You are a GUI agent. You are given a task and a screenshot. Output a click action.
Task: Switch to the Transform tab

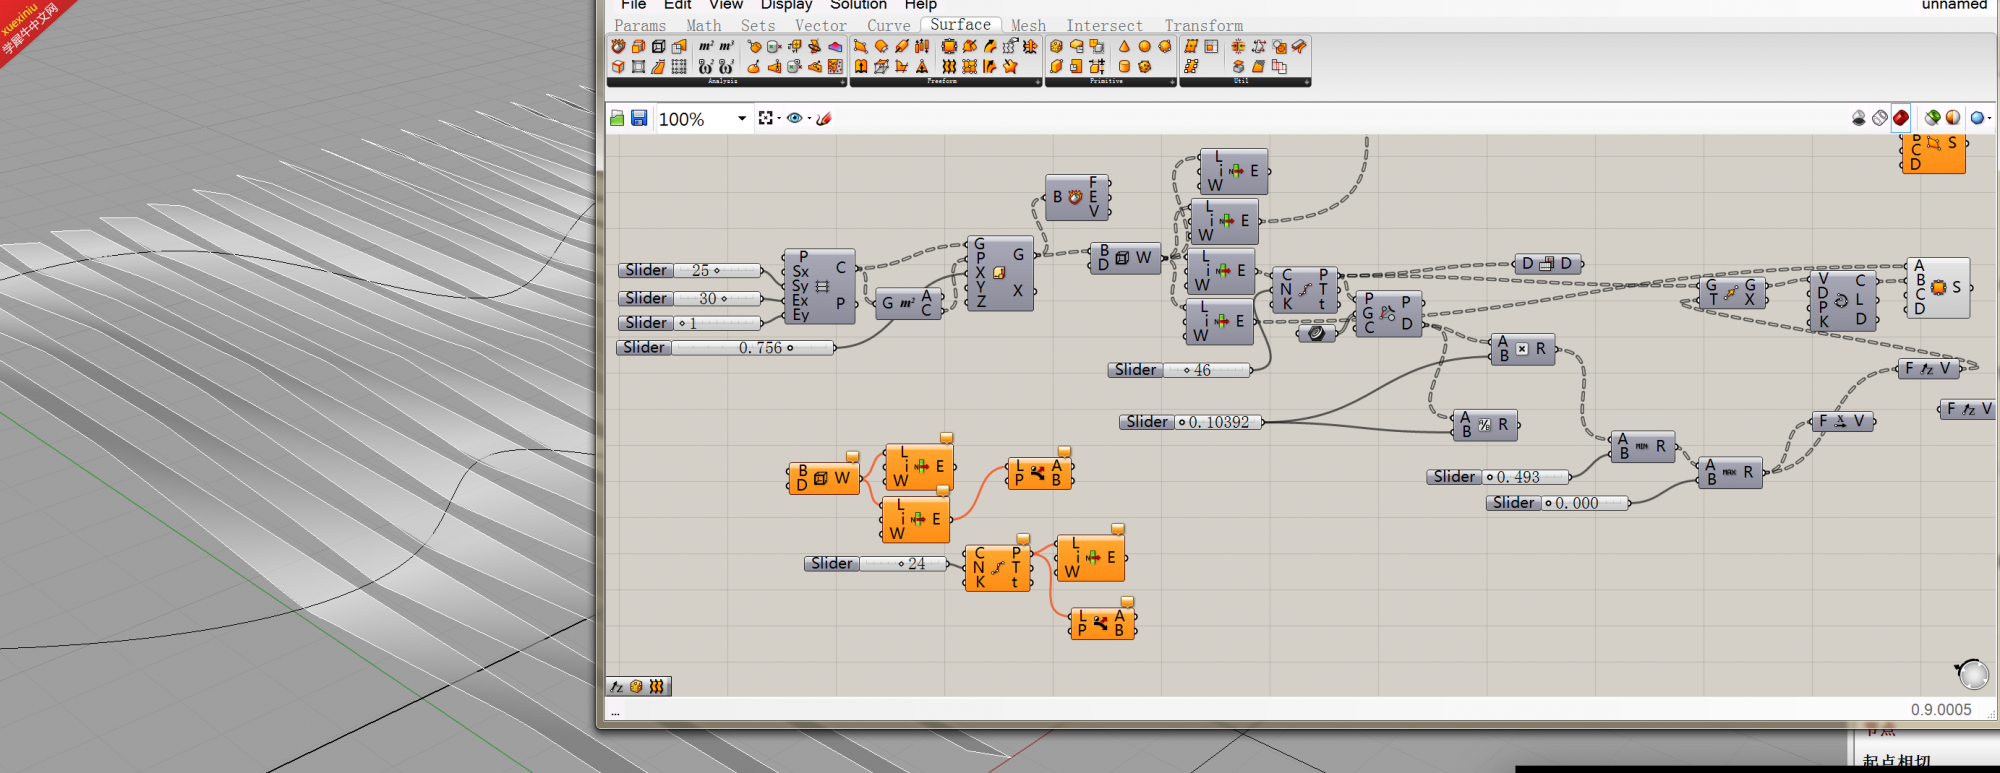pos(1203,26)
